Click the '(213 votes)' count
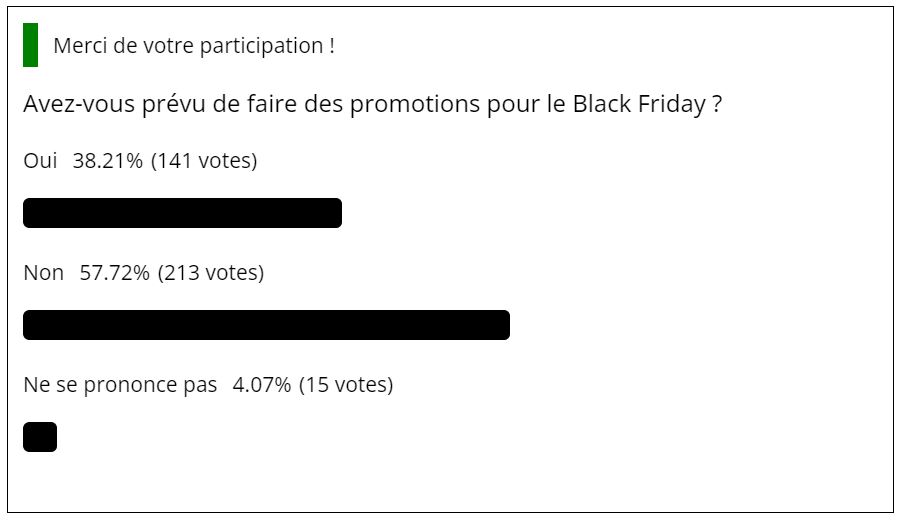Viewport: 902px width, 521px height. [x=211, y=273]
